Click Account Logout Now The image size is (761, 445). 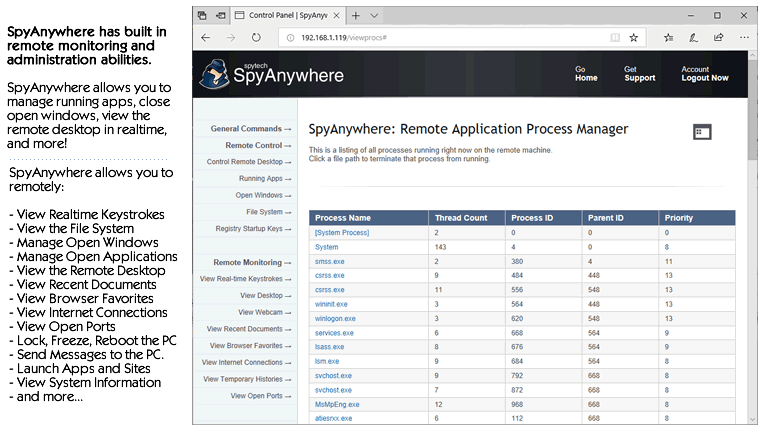tap(705, 74)
